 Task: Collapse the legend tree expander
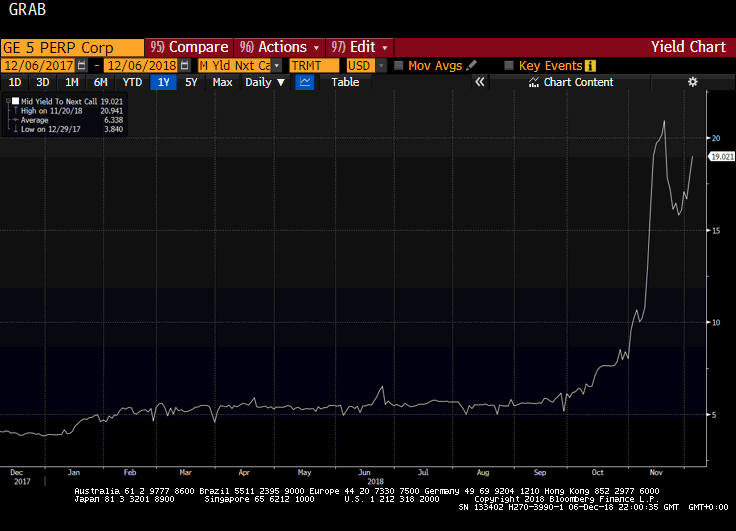tap(8, 101)
